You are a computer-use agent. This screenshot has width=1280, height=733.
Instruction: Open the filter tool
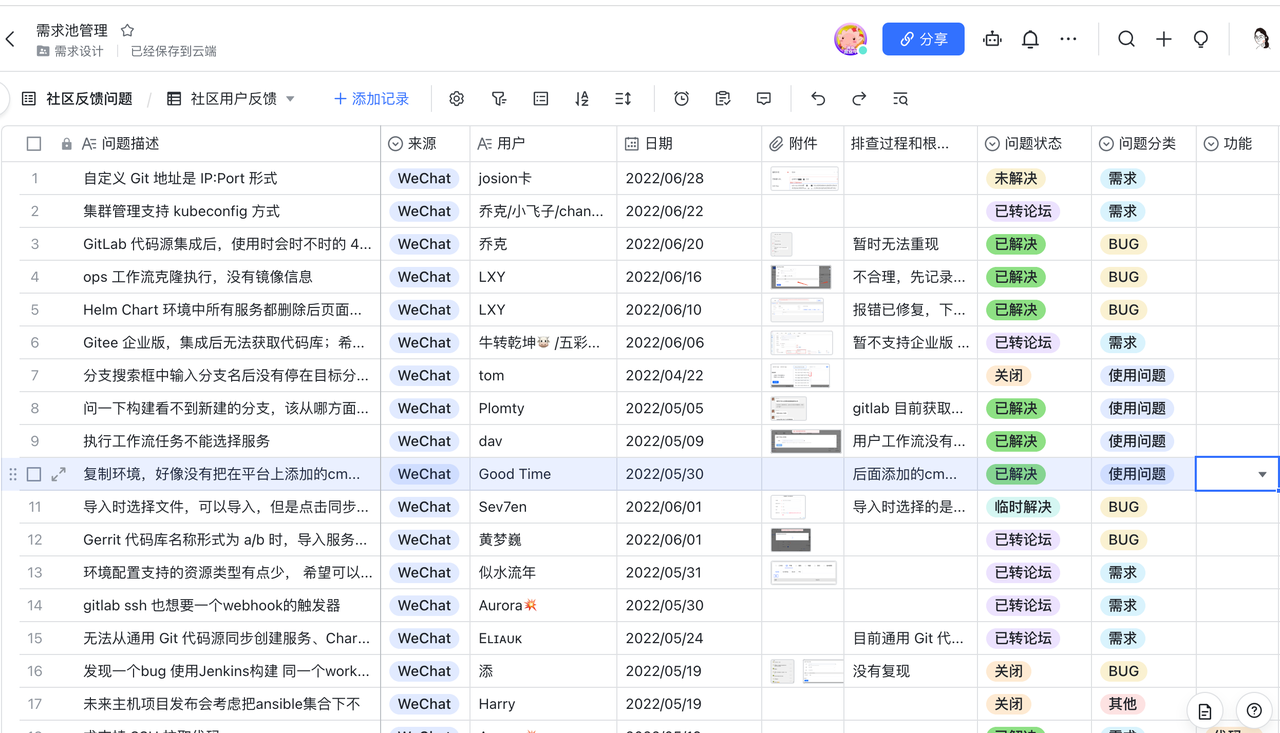click(x=499, y=99)
